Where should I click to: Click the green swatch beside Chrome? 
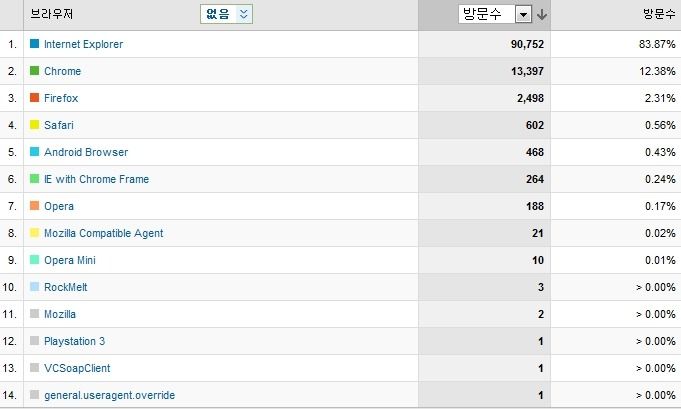[34, 70]
